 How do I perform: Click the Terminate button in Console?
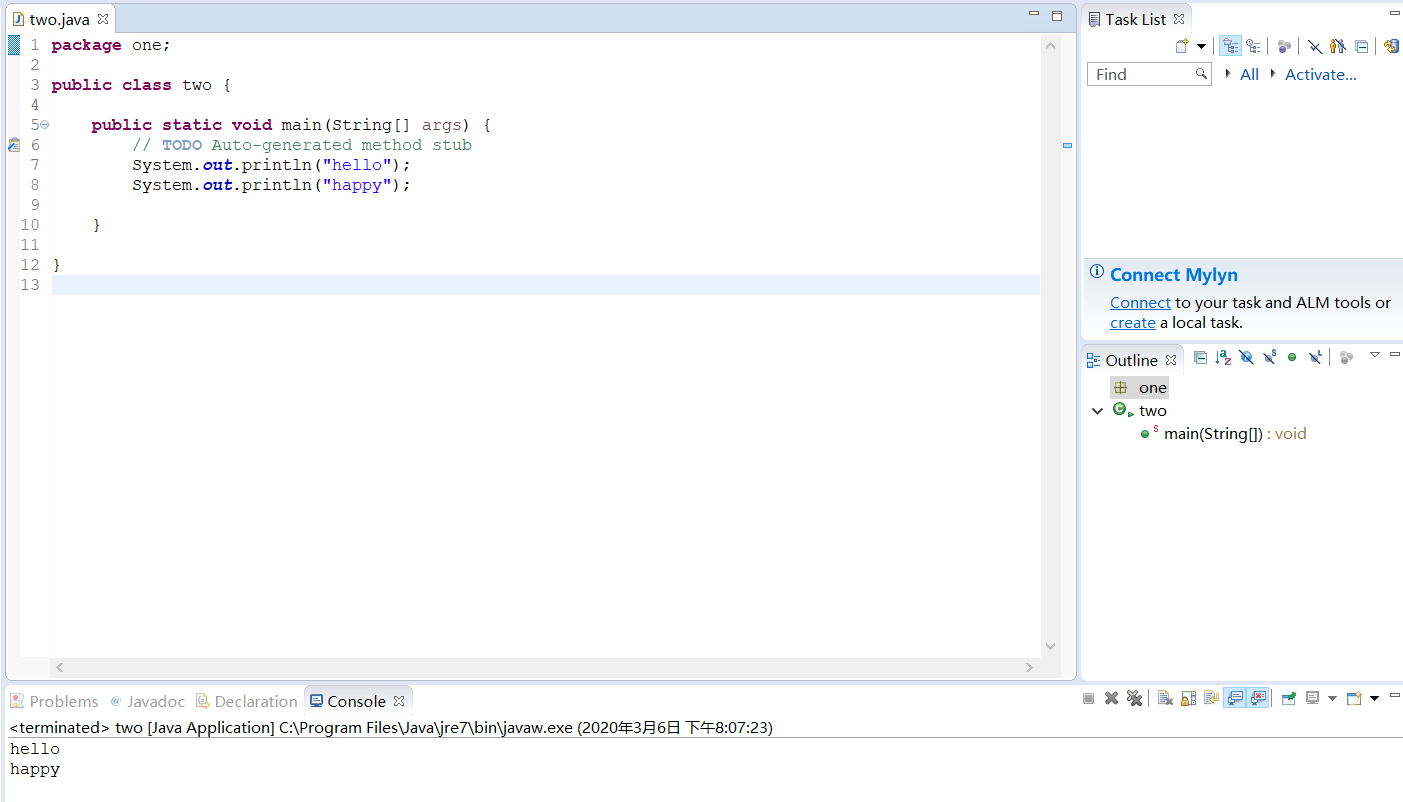[1088, 698]
